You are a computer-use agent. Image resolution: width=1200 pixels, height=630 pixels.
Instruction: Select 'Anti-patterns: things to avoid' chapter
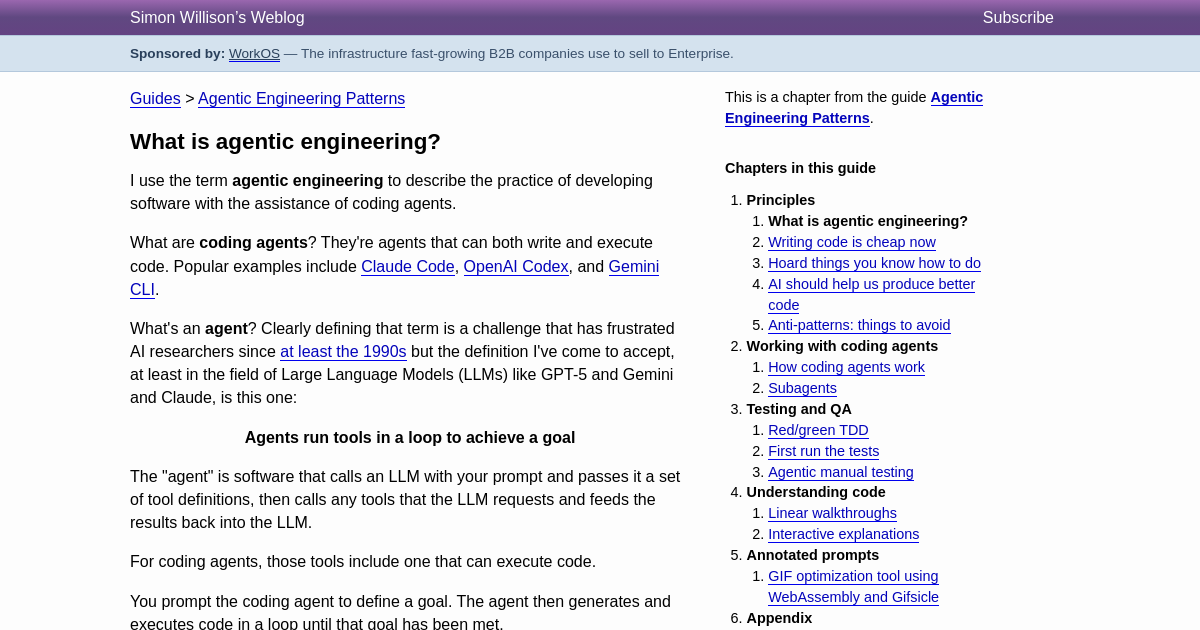pos(859,325)
